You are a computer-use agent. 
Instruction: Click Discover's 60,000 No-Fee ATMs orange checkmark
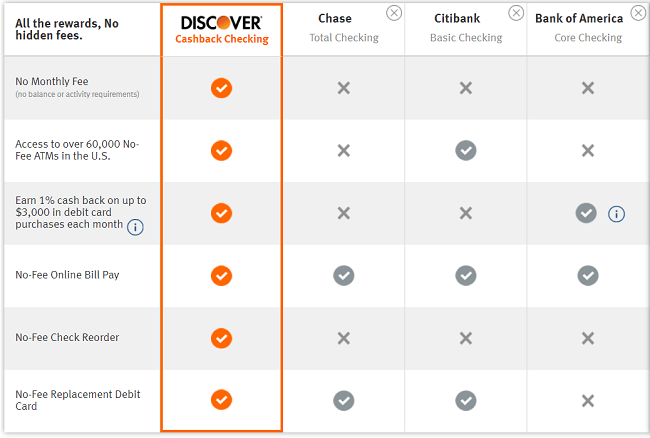[221, 150]
